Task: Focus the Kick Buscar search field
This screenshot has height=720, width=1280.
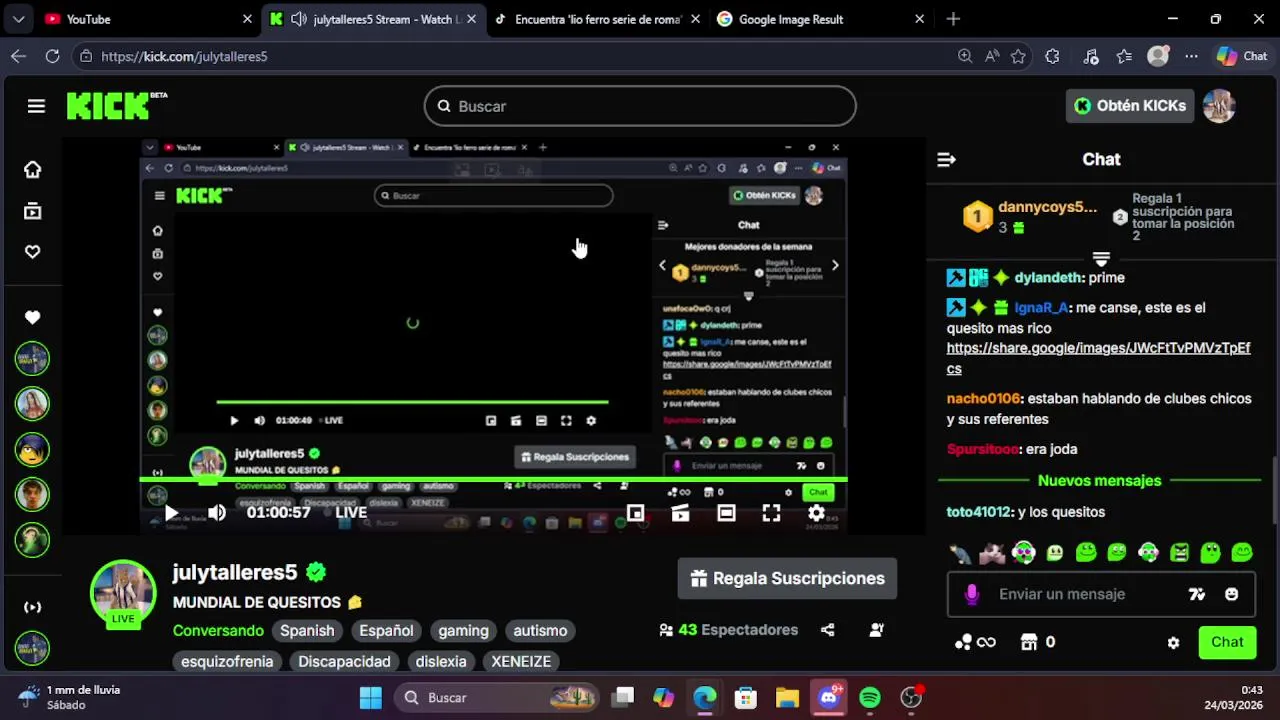Action: 640,106
